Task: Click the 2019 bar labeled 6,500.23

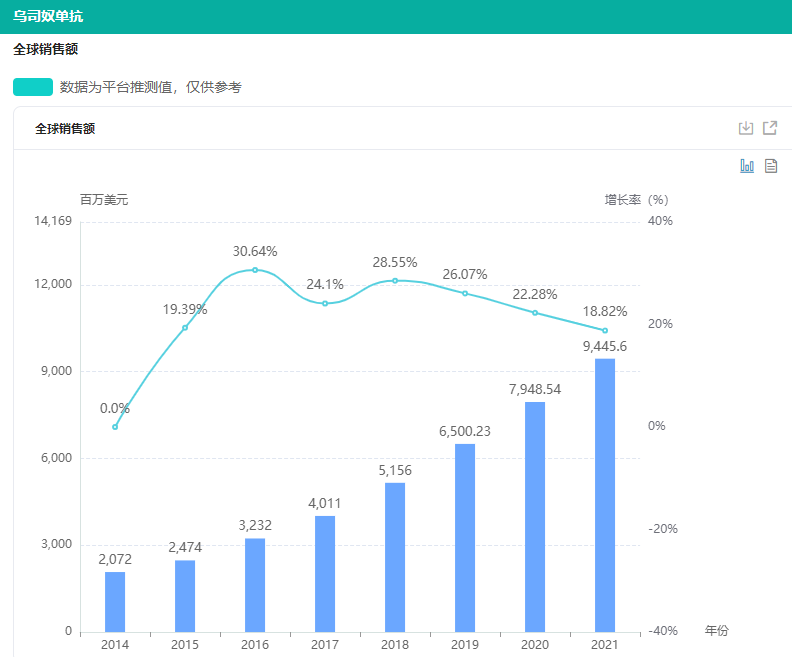Action: [x=465, y=537]
